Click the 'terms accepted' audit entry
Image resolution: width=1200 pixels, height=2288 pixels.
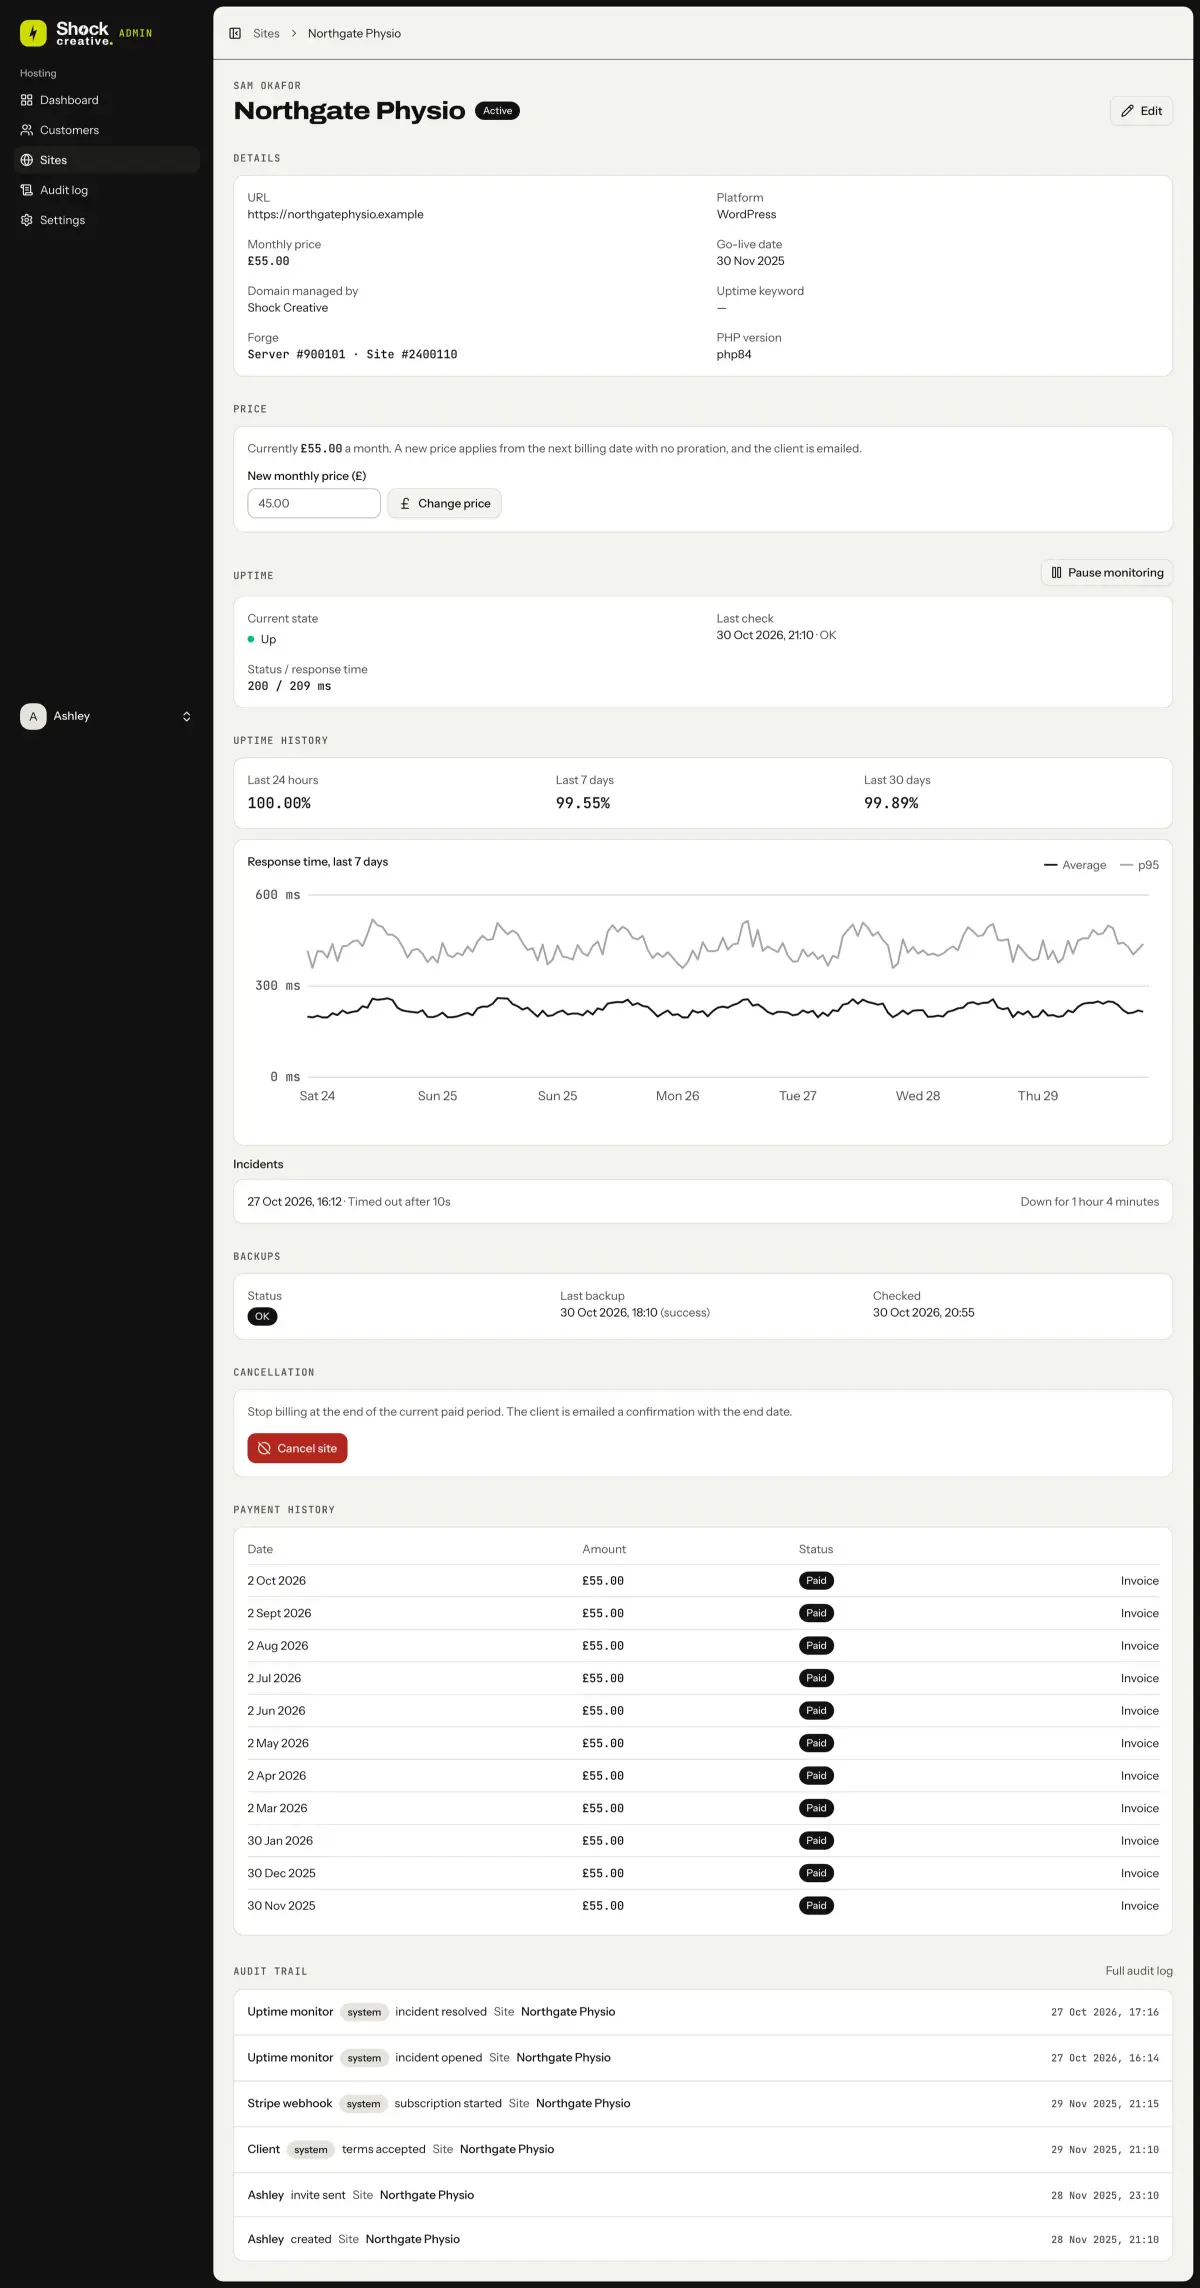pyautogui.click(x=703, y=2149)
